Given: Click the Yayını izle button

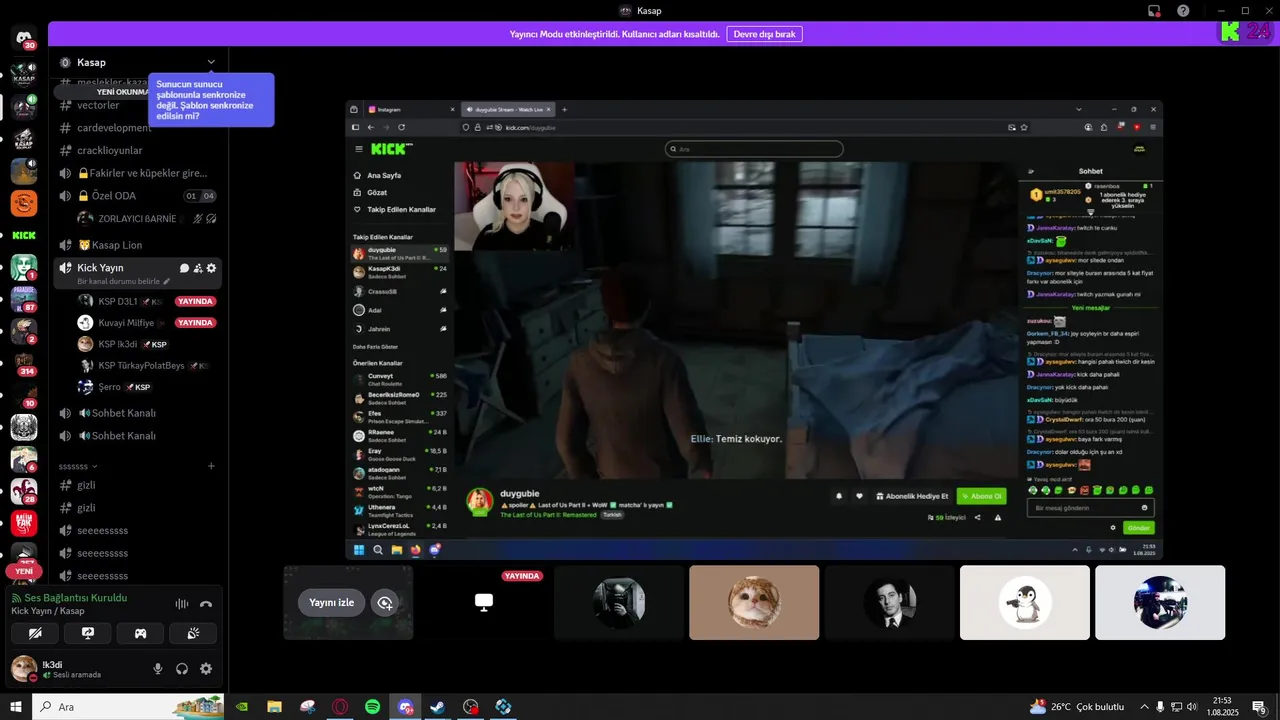Looking at the screenshot, I should point(331,603).
